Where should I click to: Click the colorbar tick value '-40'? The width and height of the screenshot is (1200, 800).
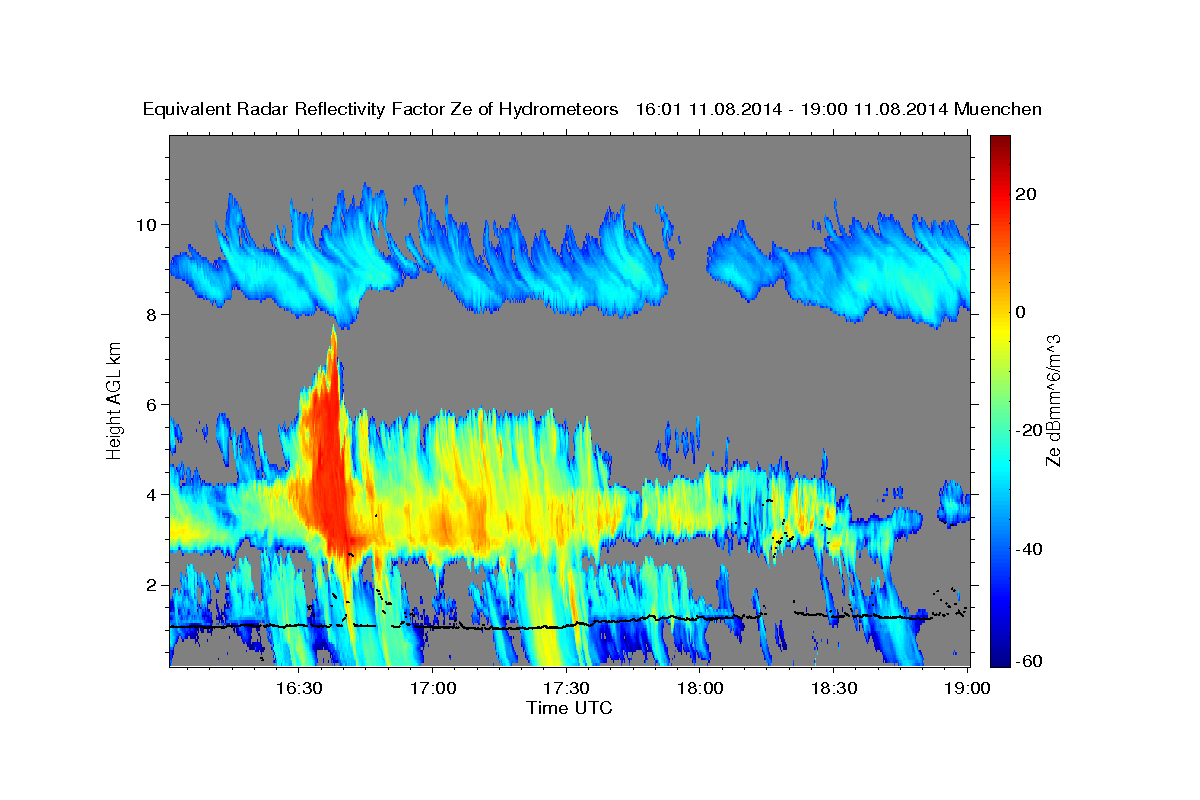tap(1028, 548)
